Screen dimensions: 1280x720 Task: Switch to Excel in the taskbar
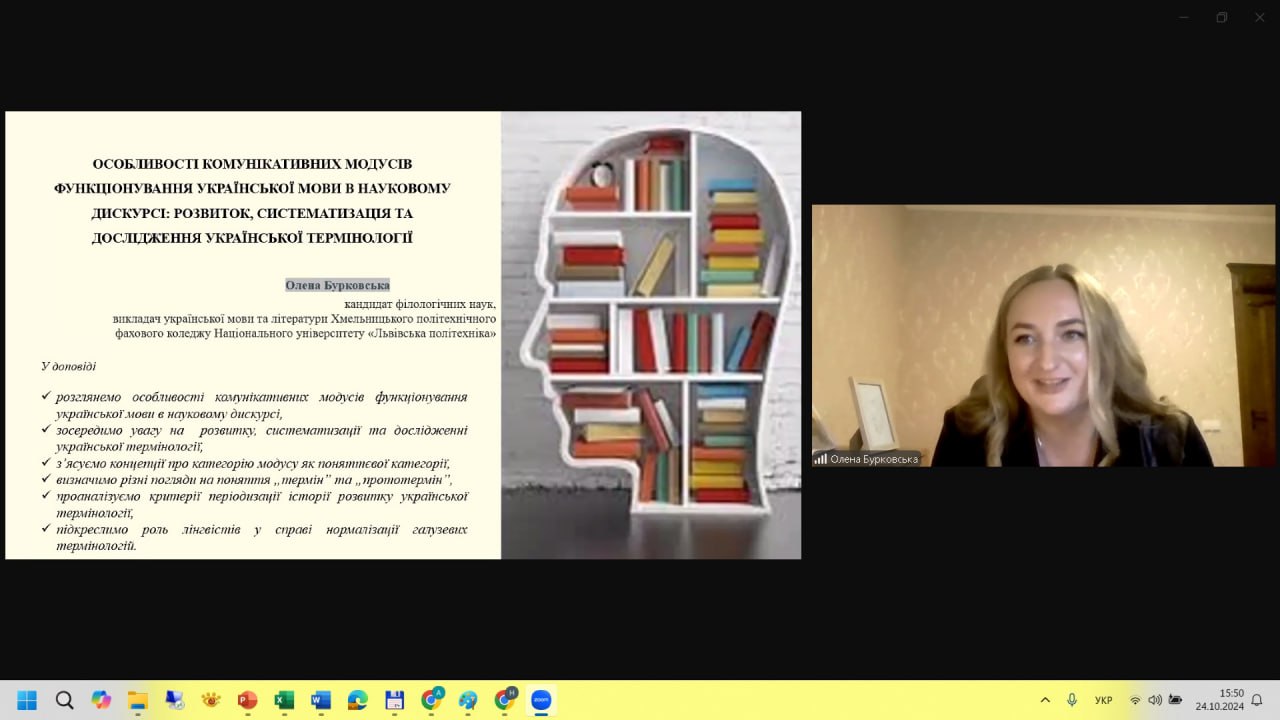click(284, 700)
